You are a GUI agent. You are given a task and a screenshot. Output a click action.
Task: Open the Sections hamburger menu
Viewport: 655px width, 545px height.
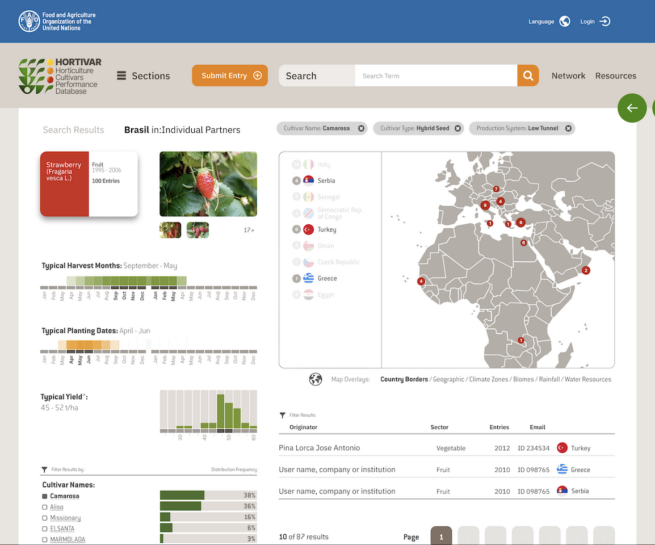(121, 76)
